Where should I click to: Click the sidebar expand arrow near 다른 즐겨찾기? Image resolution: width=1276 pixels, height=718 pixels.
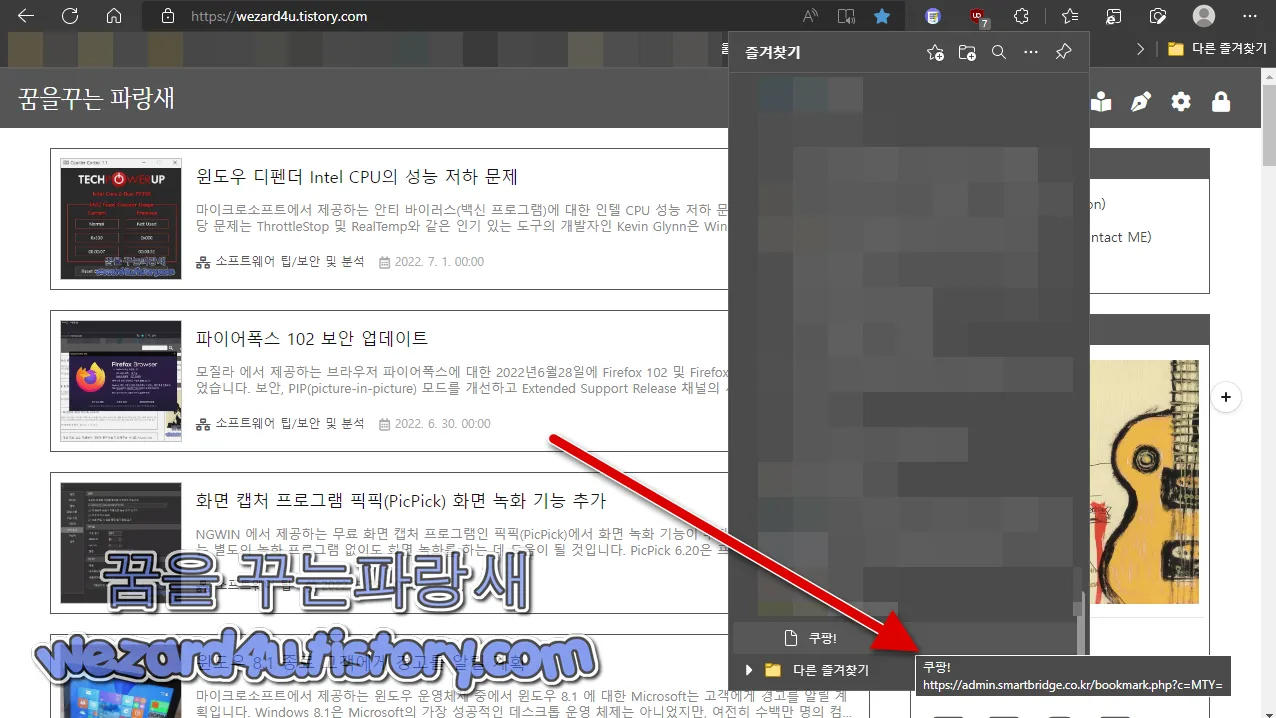tap(1141, 47)
